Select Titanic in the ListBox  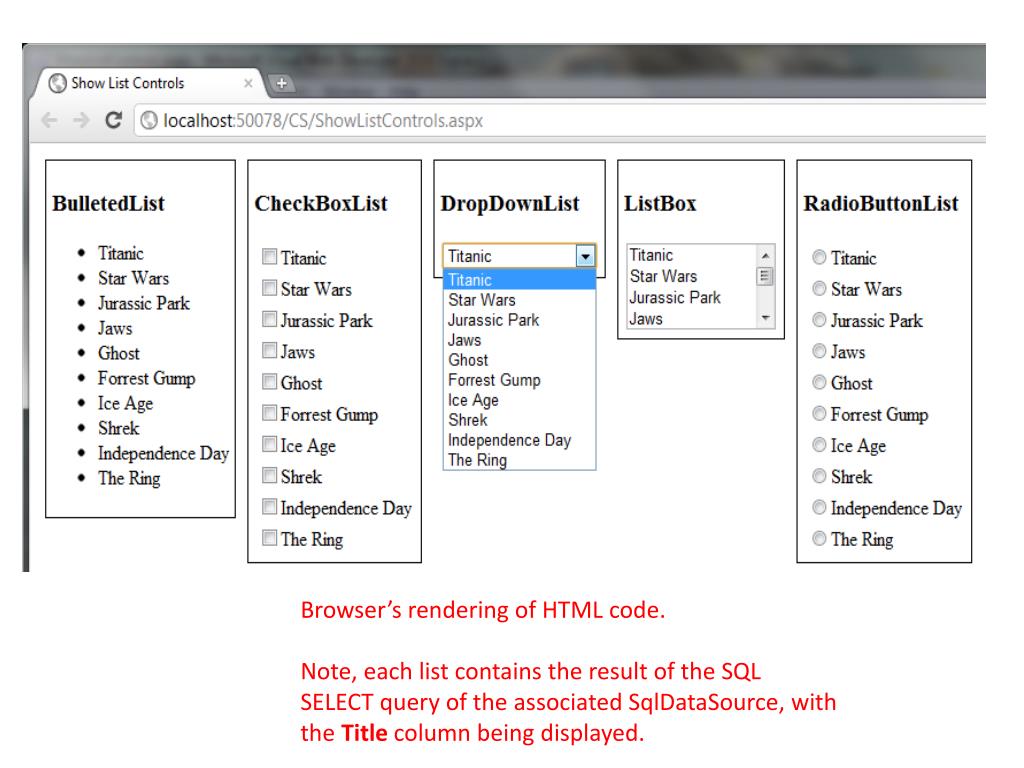(692, 255)
